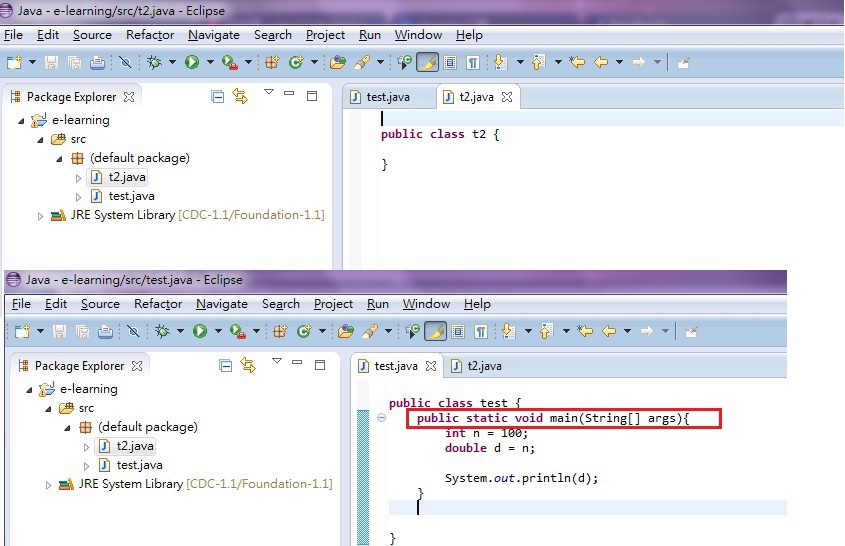Click the New Java Class icon in the bottom Eclipse toolbar
The image size is (845, 546).
[x=304, y=331]
